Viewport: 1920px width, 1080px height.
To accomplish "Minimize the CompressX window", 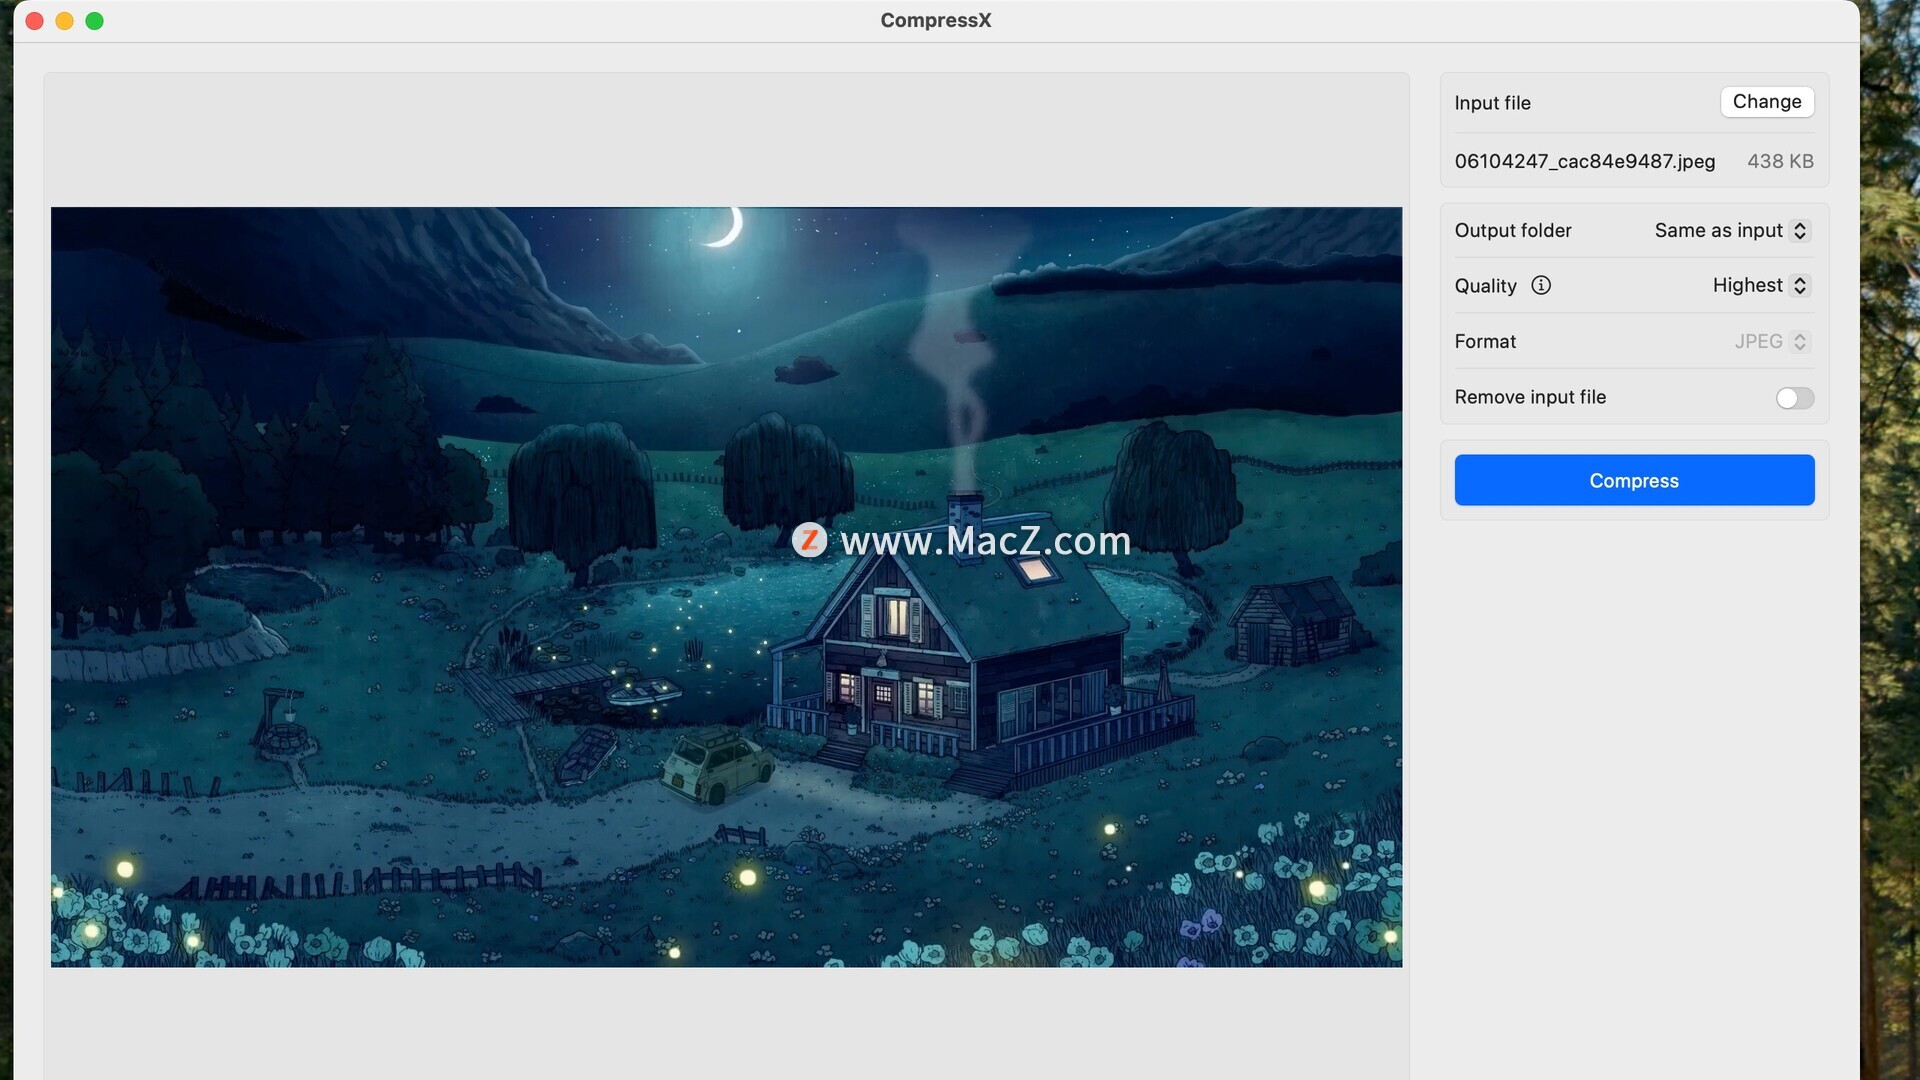I will point(64,21).
